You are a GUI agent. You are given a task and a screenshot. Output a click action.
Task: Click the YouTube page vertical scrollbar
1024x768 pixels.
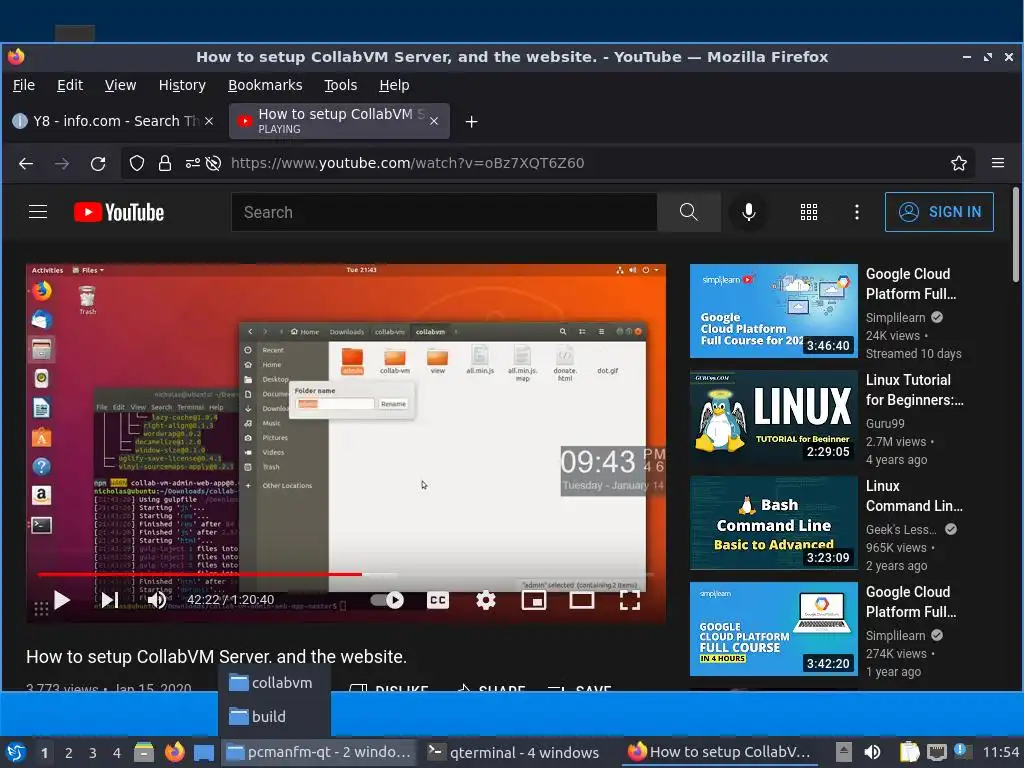click(x=1016, y=235)
